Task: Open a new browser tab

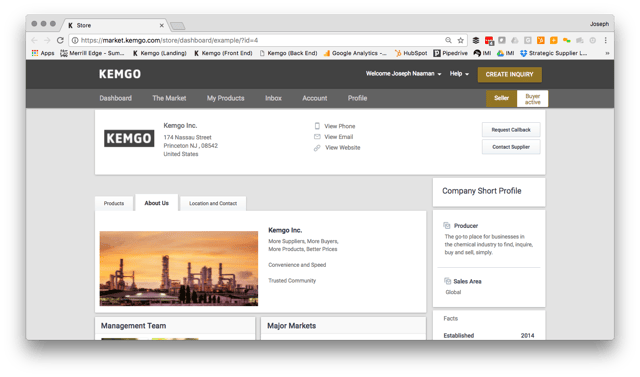Action: point(178,26)
